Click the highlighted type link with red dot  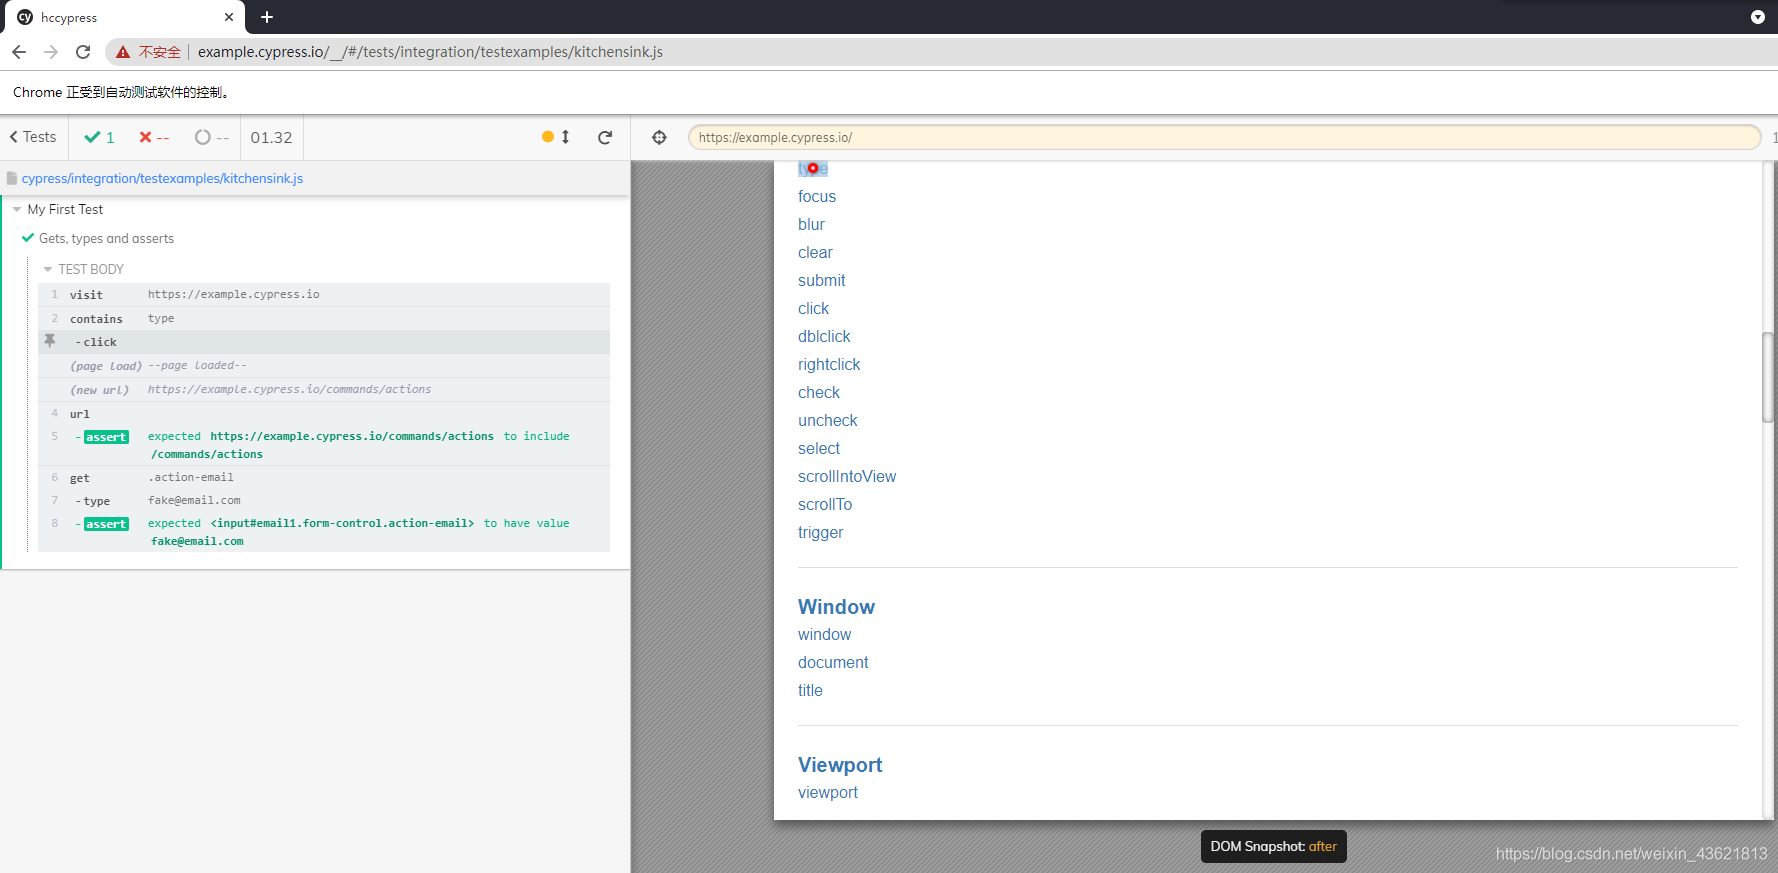click(x=813, y=169)
